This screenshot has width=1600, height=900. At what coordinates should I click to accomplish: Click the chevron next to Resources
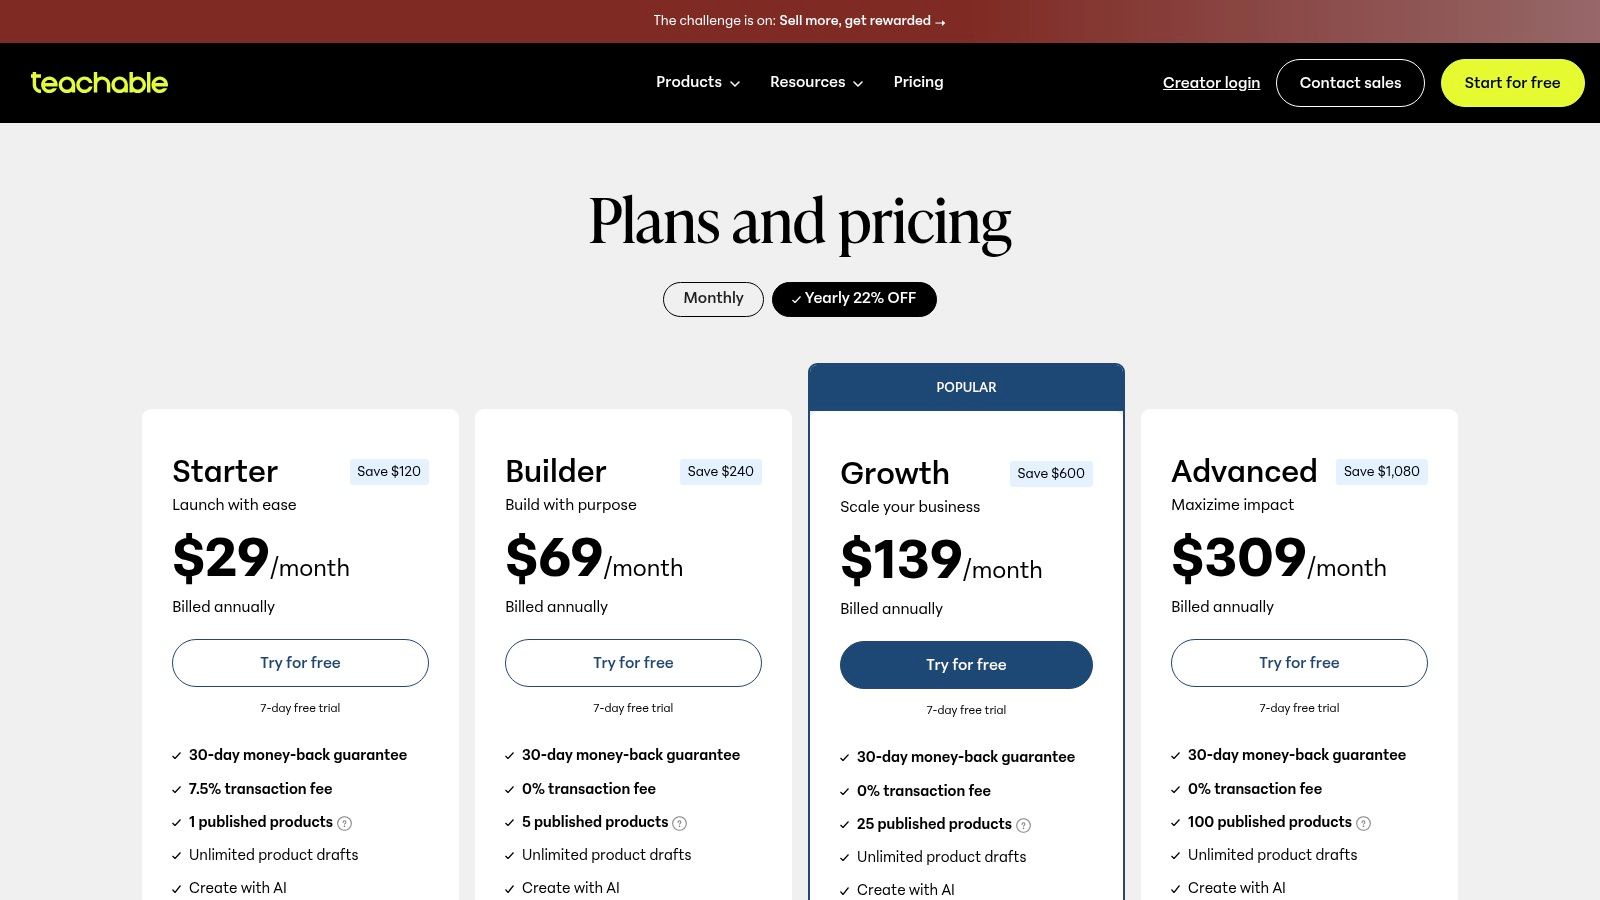click(x=858, y=83)
